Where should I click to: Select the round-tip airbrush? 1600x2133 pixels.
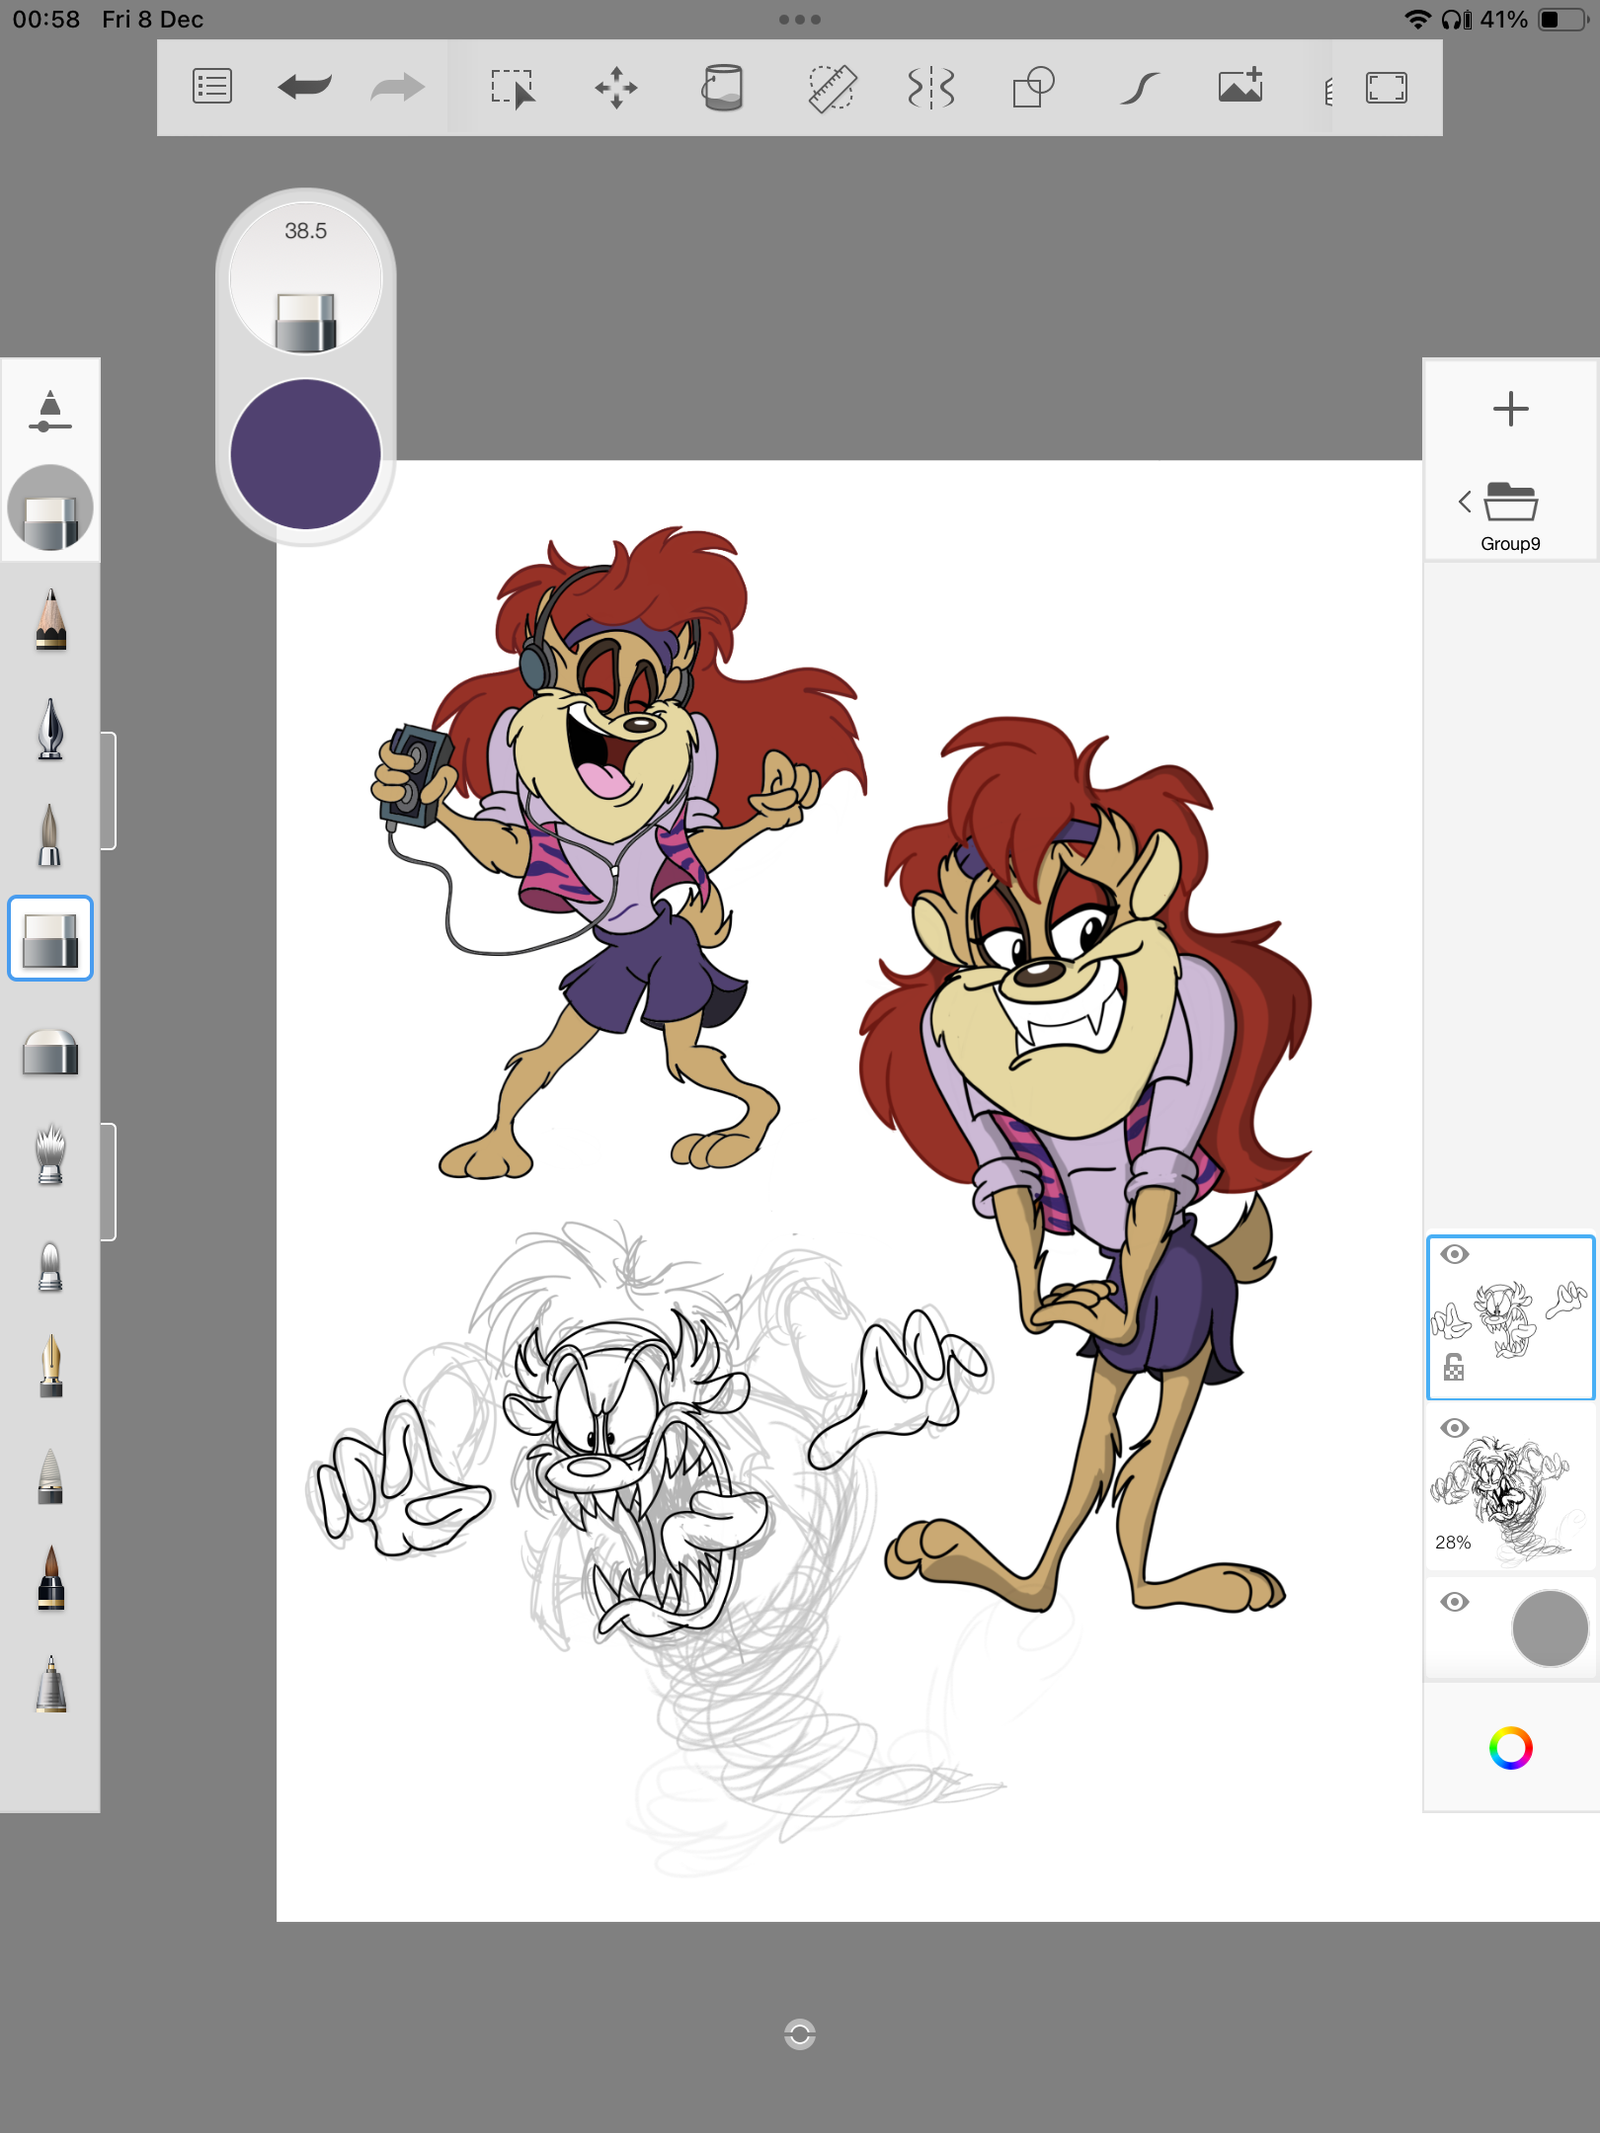[50, 1267]
